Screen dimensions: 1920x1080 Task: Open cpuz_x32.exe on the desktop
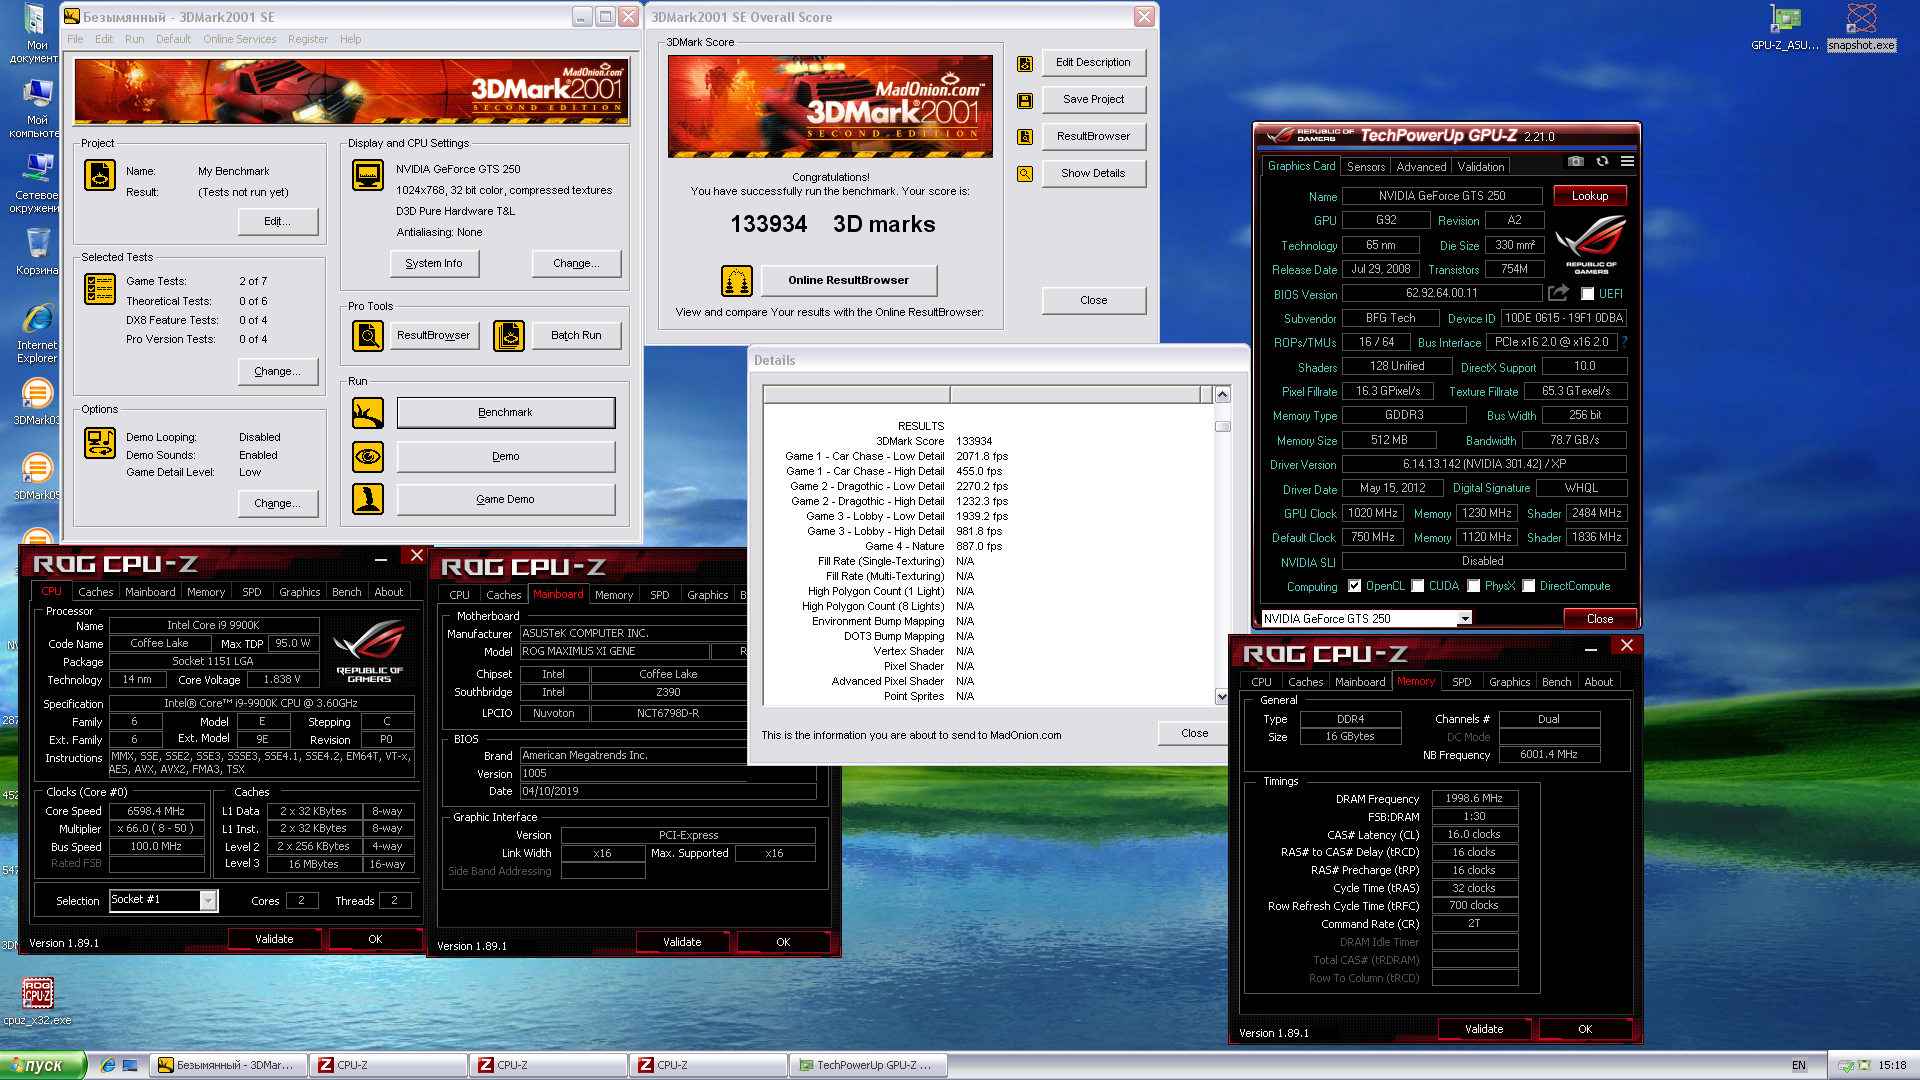[37, 1000]
